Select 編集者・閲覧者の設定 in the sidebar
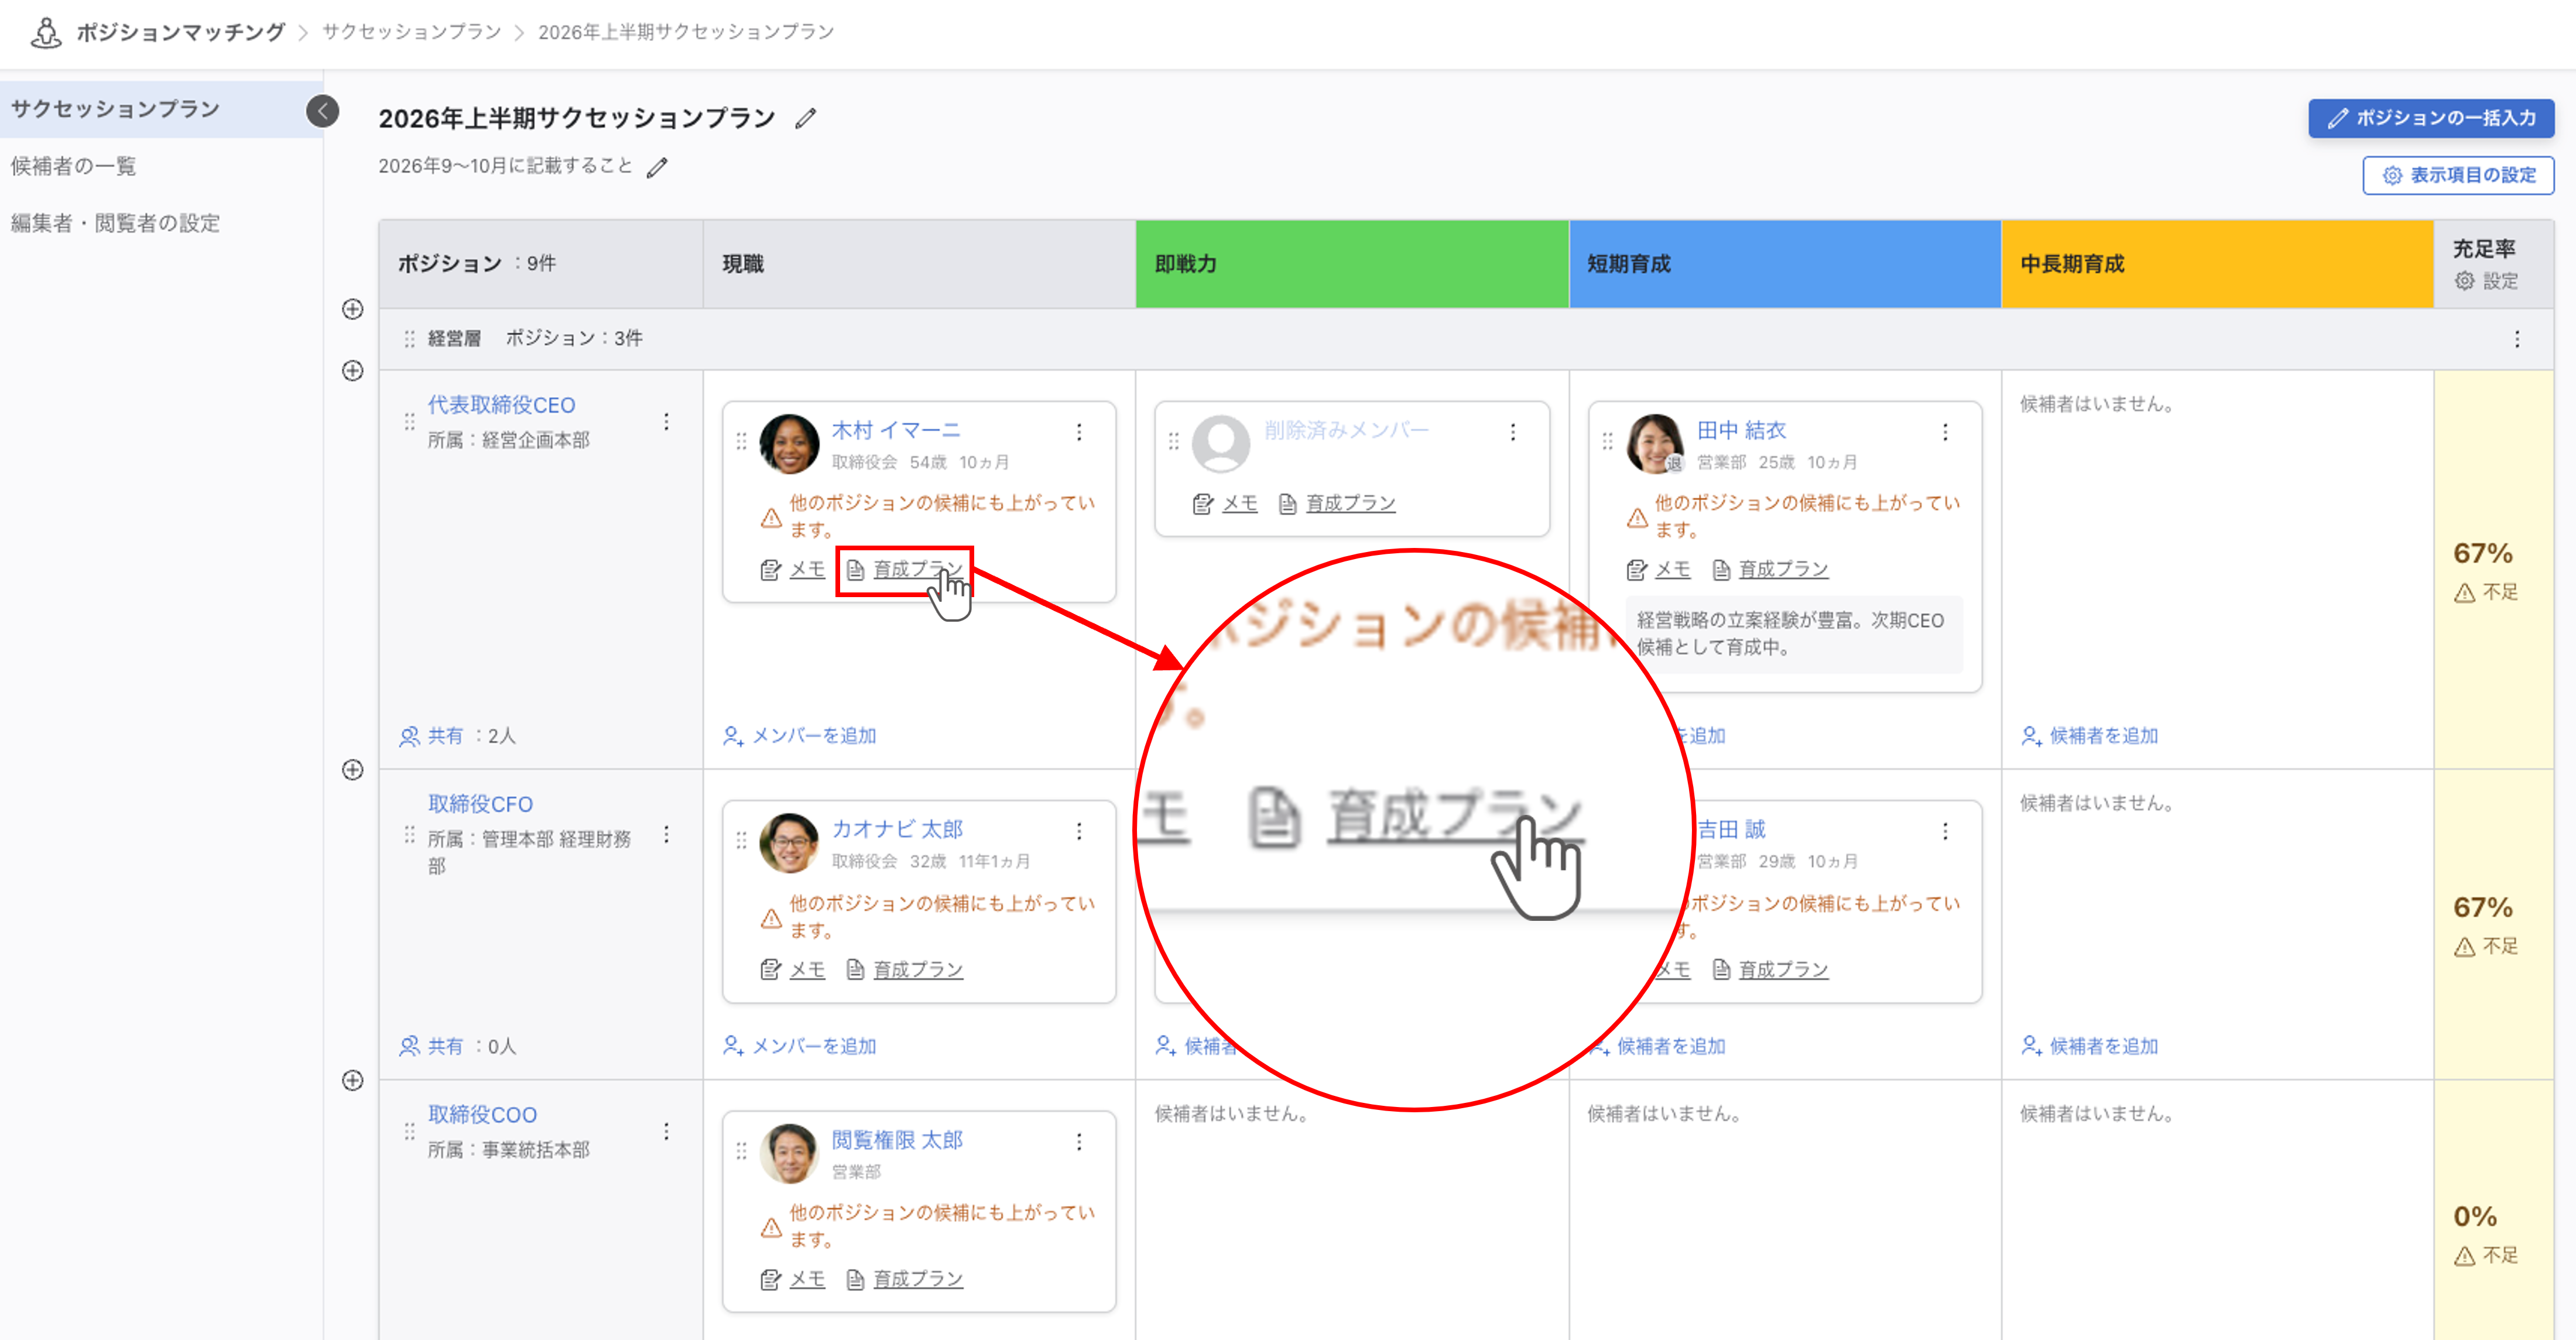The image size is (2576, 1340). click(115, 223)
